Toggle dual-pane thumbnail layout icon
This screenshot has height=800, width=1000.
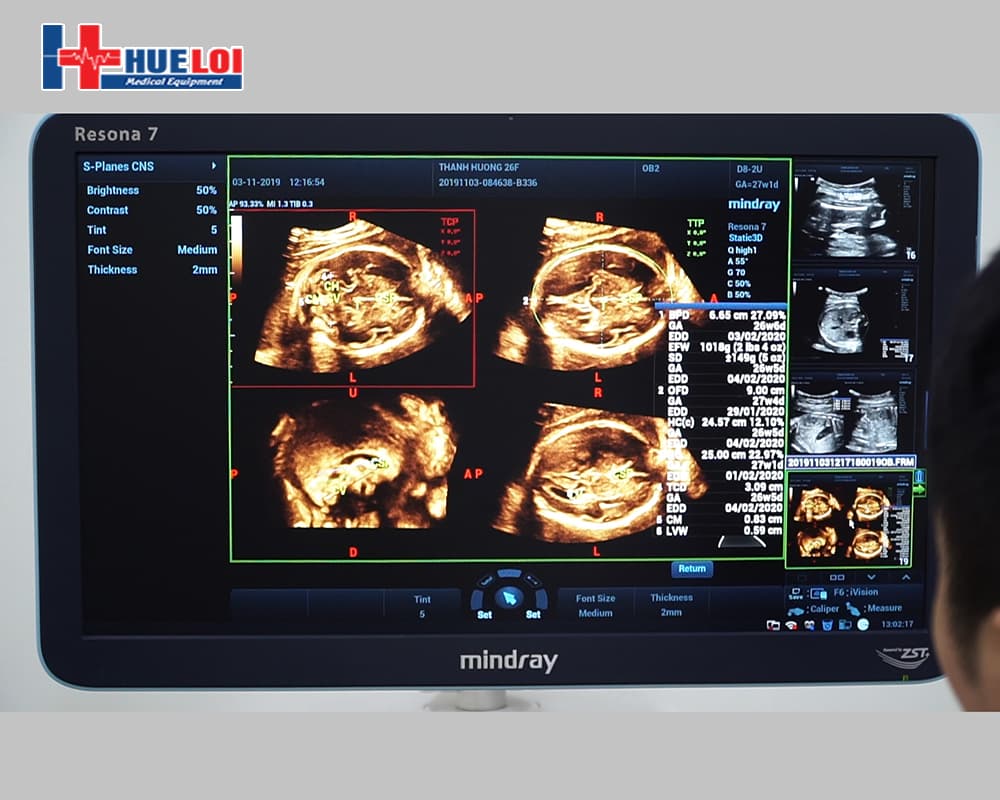coord(836,577)
